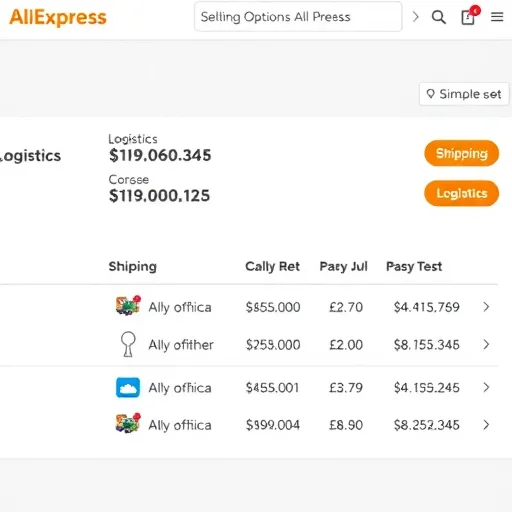
Task: Click the arrow next to search field
Action: click(415, 16)
